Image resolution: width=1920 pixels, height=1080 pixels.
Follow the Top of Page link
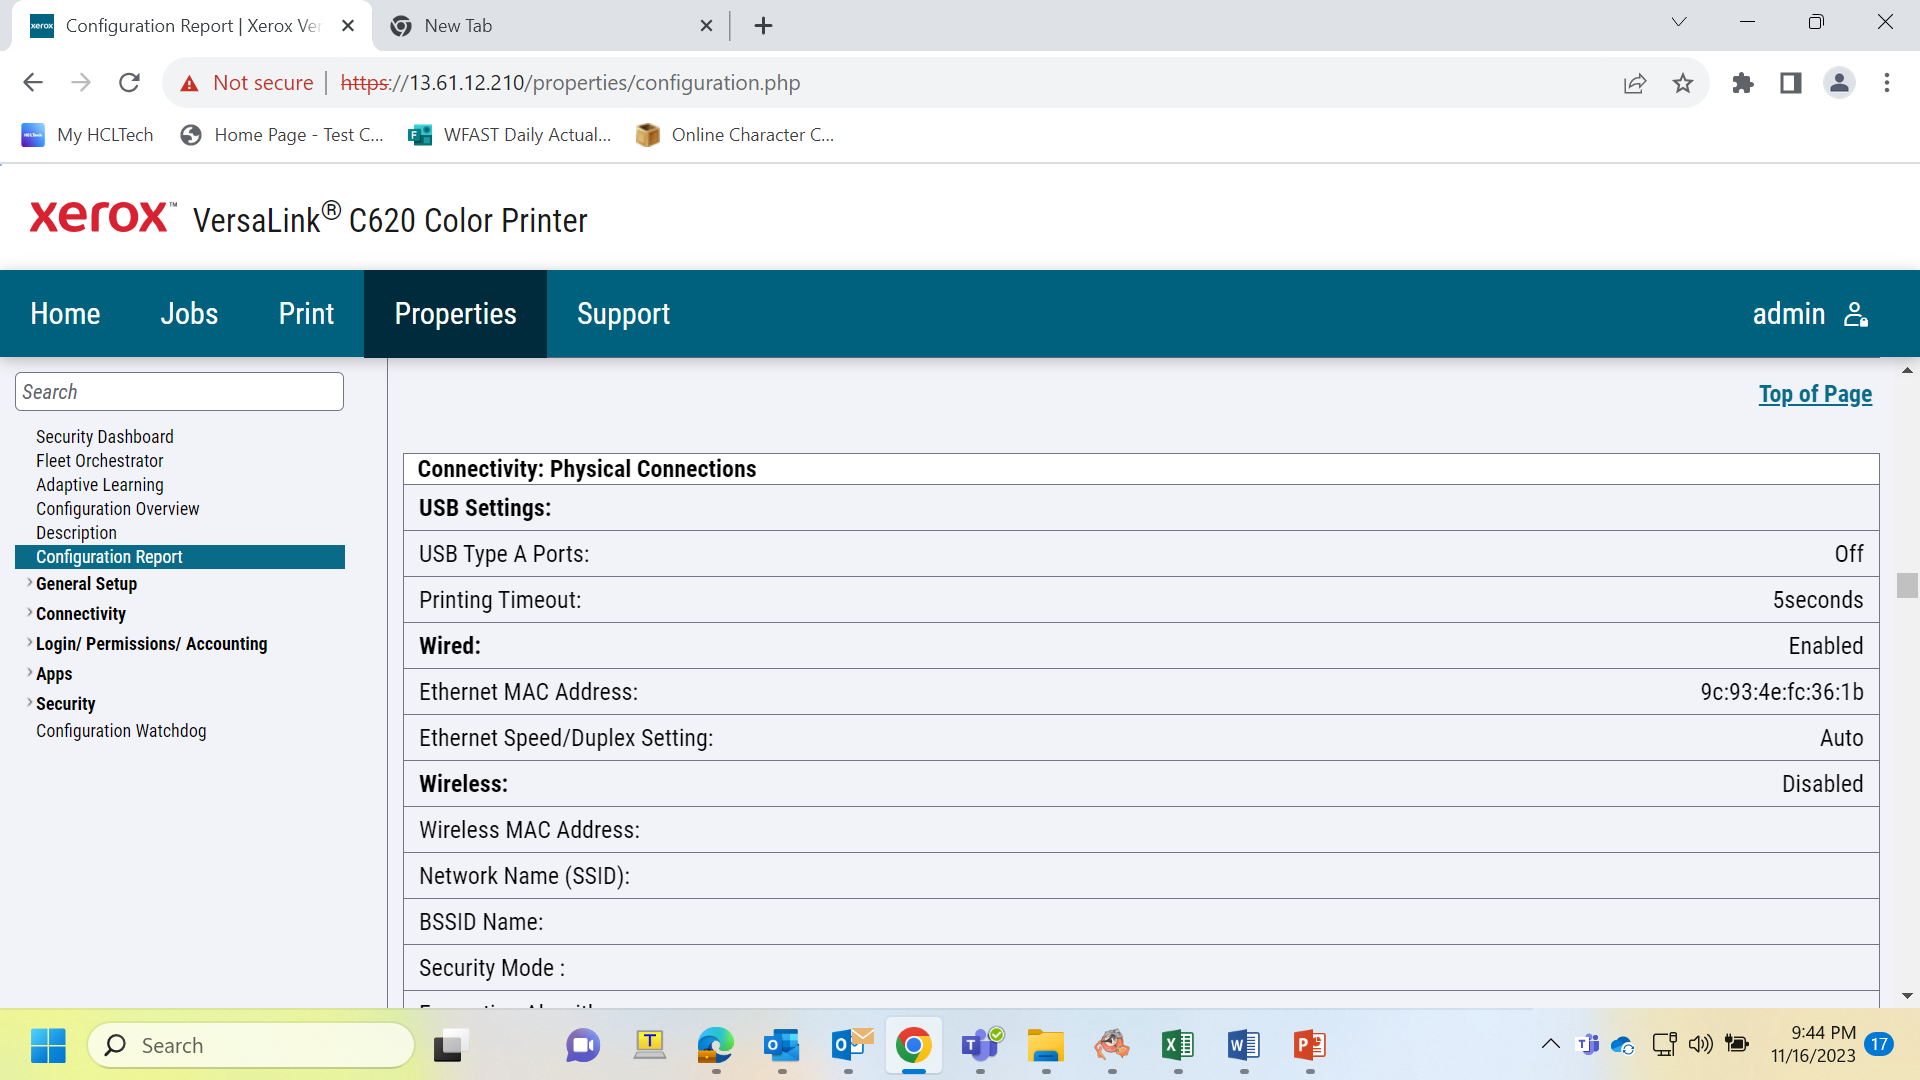[x=1815, y=394]
